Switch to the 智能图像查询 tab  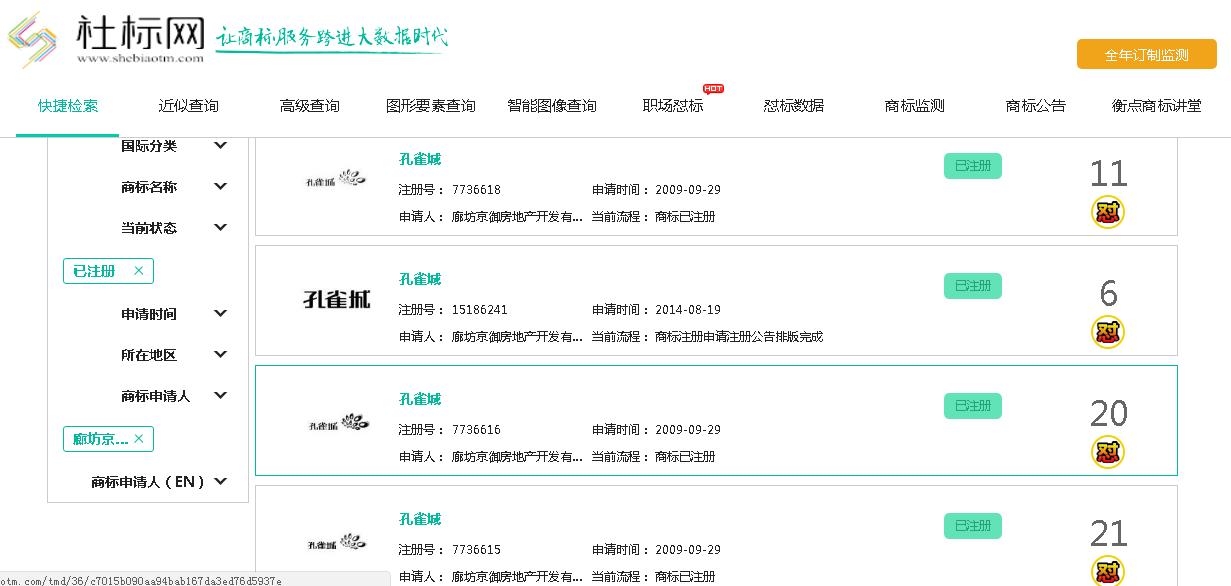point(552,105)
